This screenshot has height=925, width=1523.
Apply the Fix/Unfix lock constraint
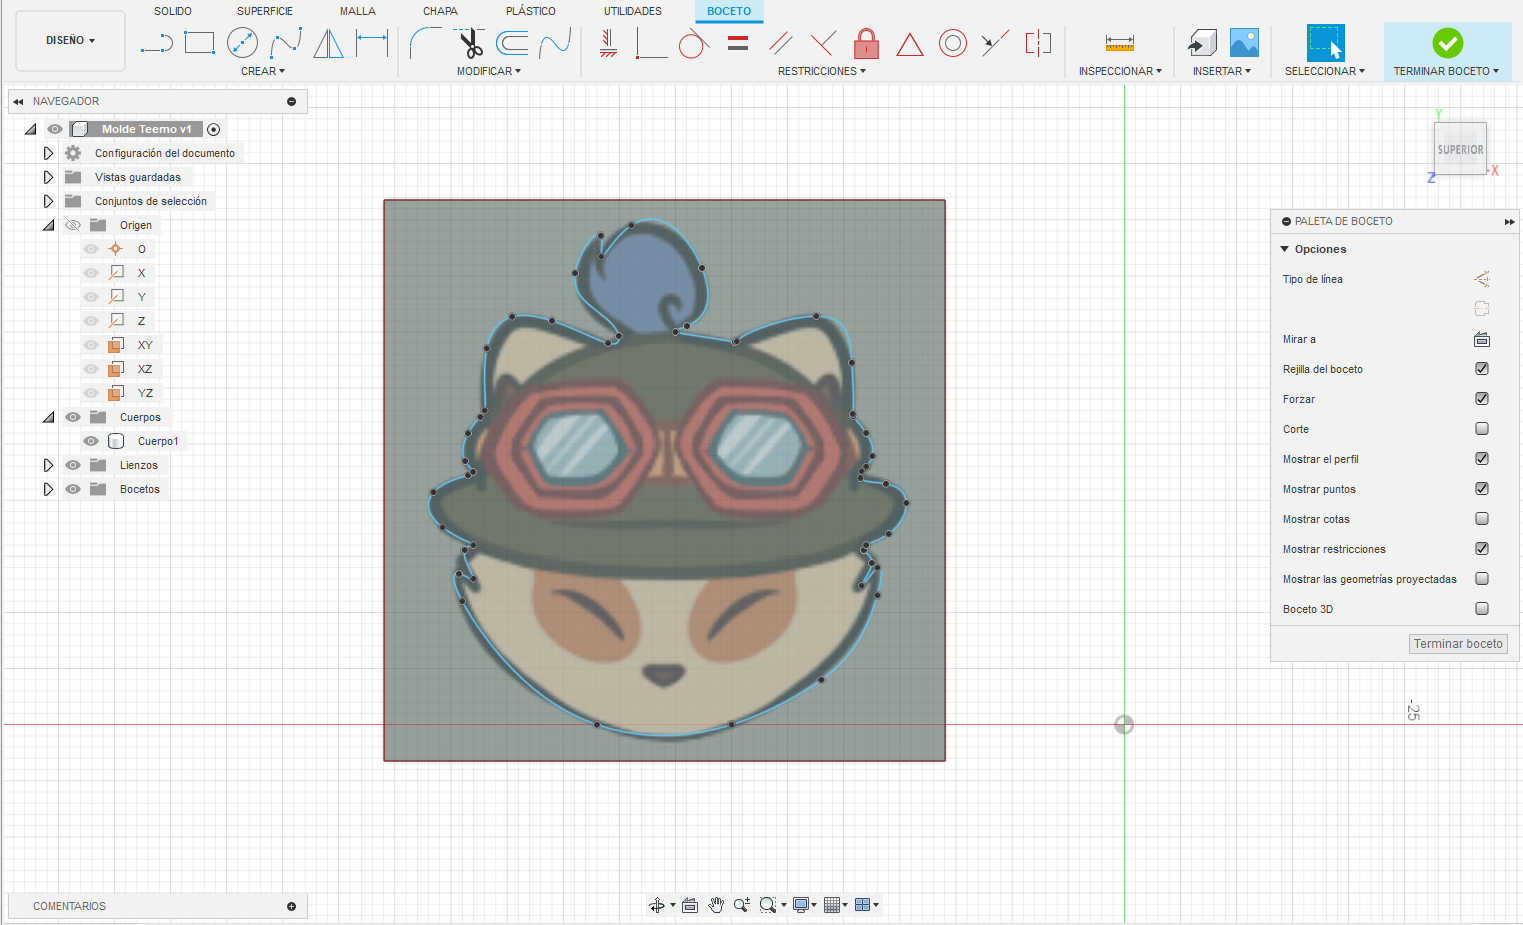[867, 43]
